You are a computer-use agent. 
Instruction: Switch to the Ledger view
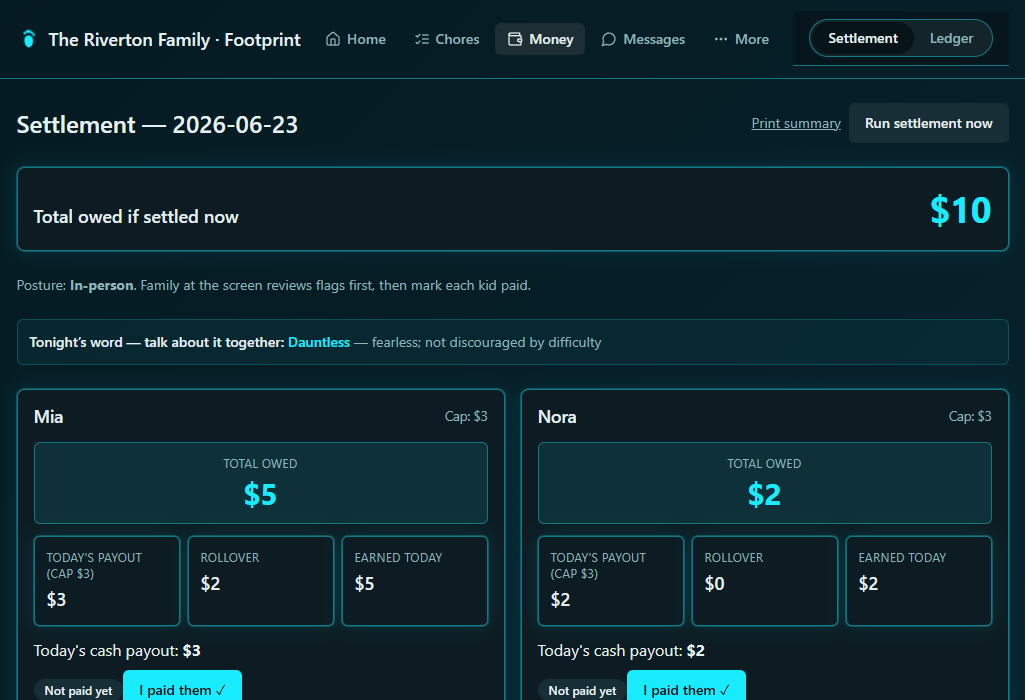point(951,39)
